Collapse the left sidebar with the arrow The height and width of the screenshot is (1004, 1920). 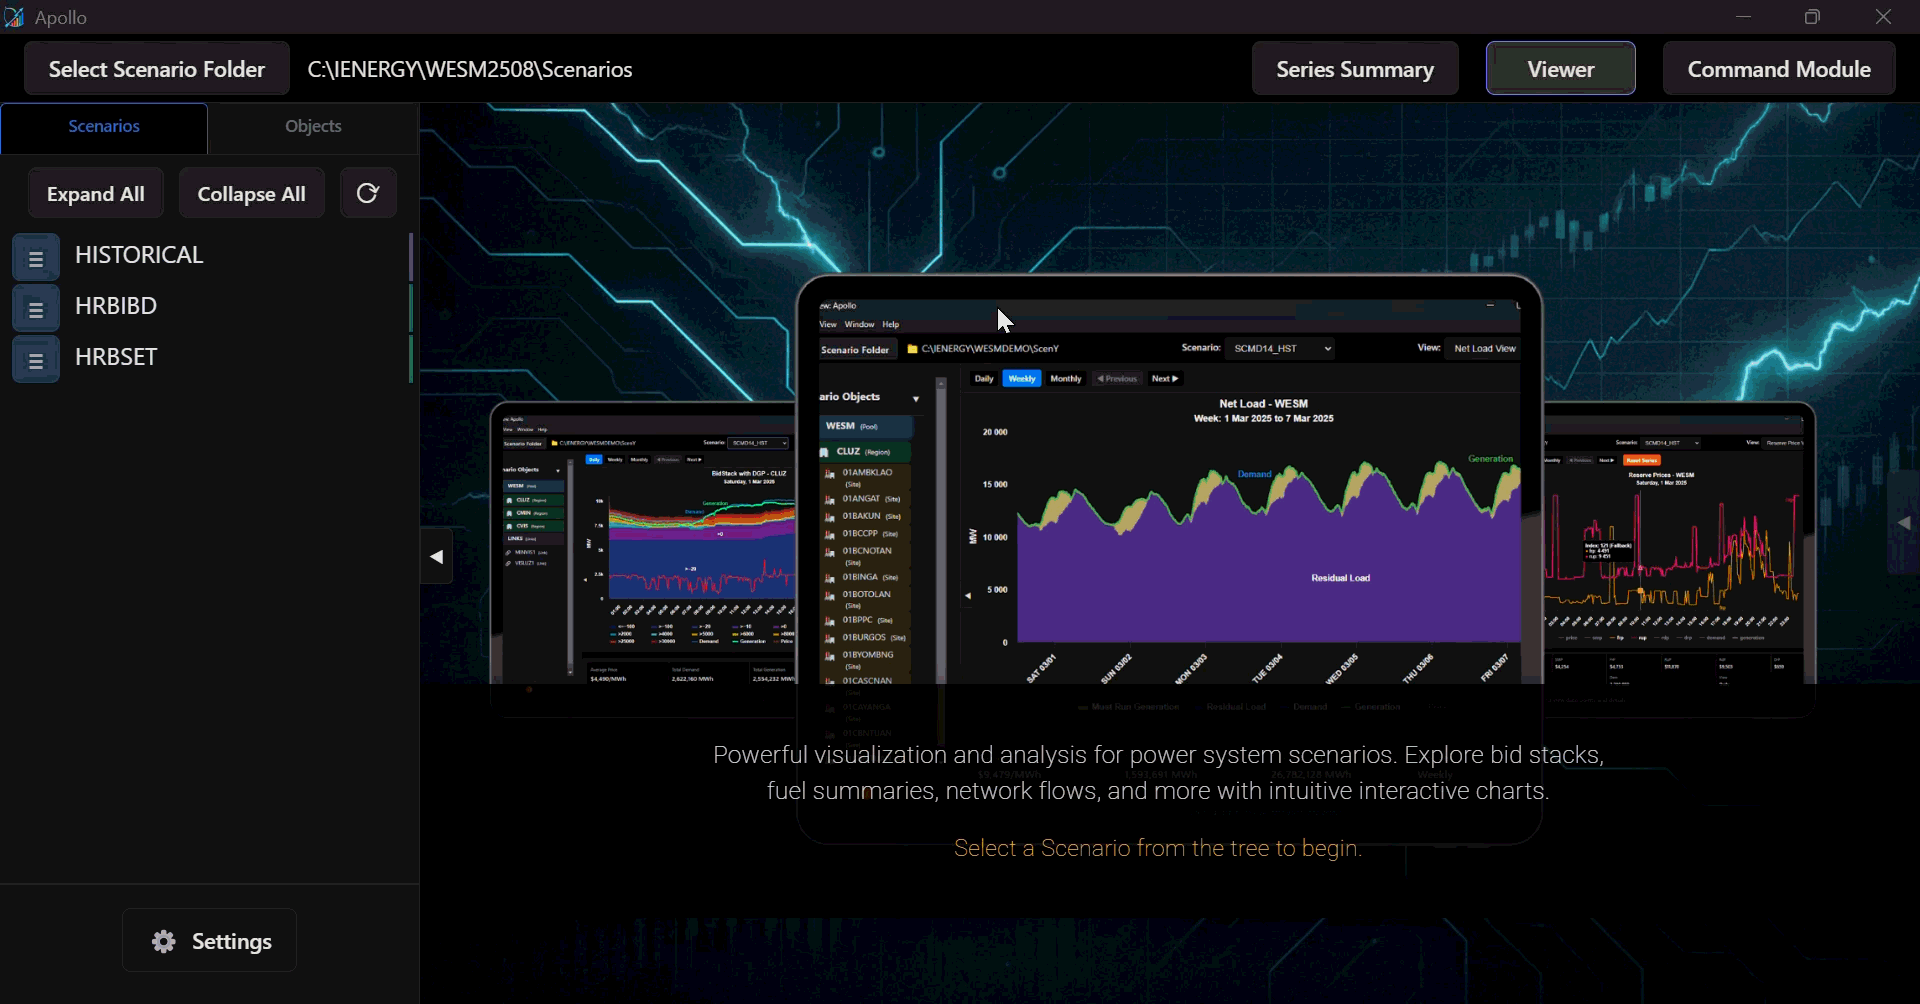pyautogui.click(x=436, y=557)
